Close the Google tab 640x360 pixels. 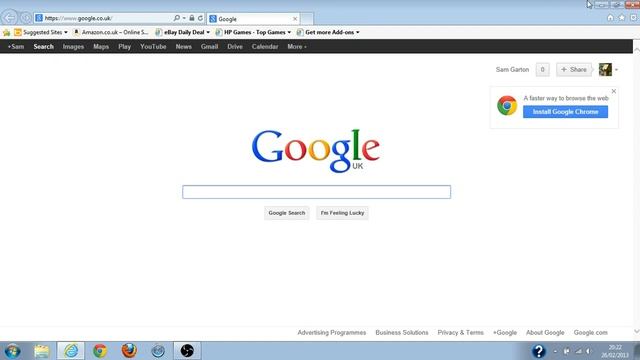click(295, 19)
